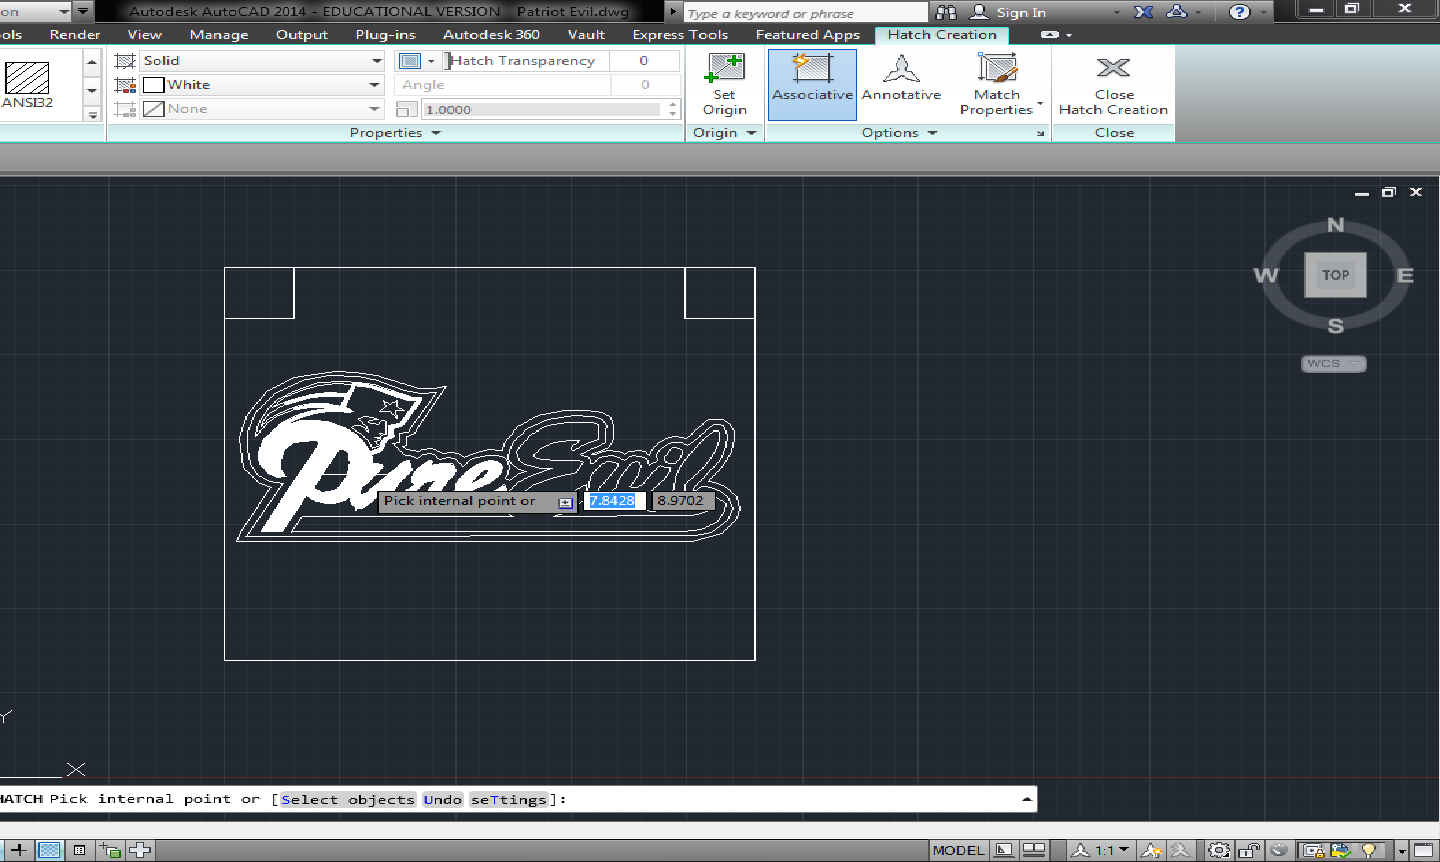Click the hatch transparency type icon
The height and width of the screenshot is (862, 1440).
[x=410, y=61]
